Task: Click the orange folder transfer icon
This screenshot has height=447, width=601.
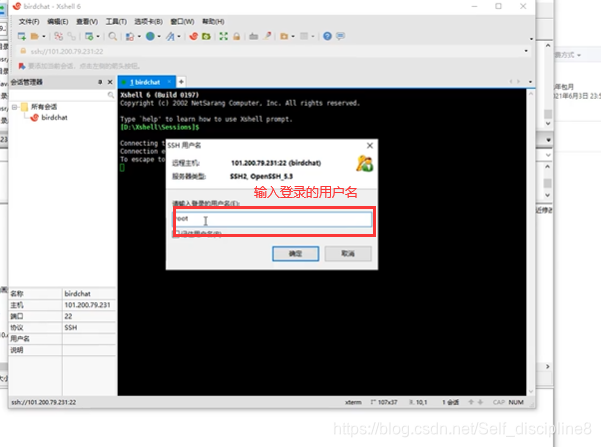Action: [284, 36]
